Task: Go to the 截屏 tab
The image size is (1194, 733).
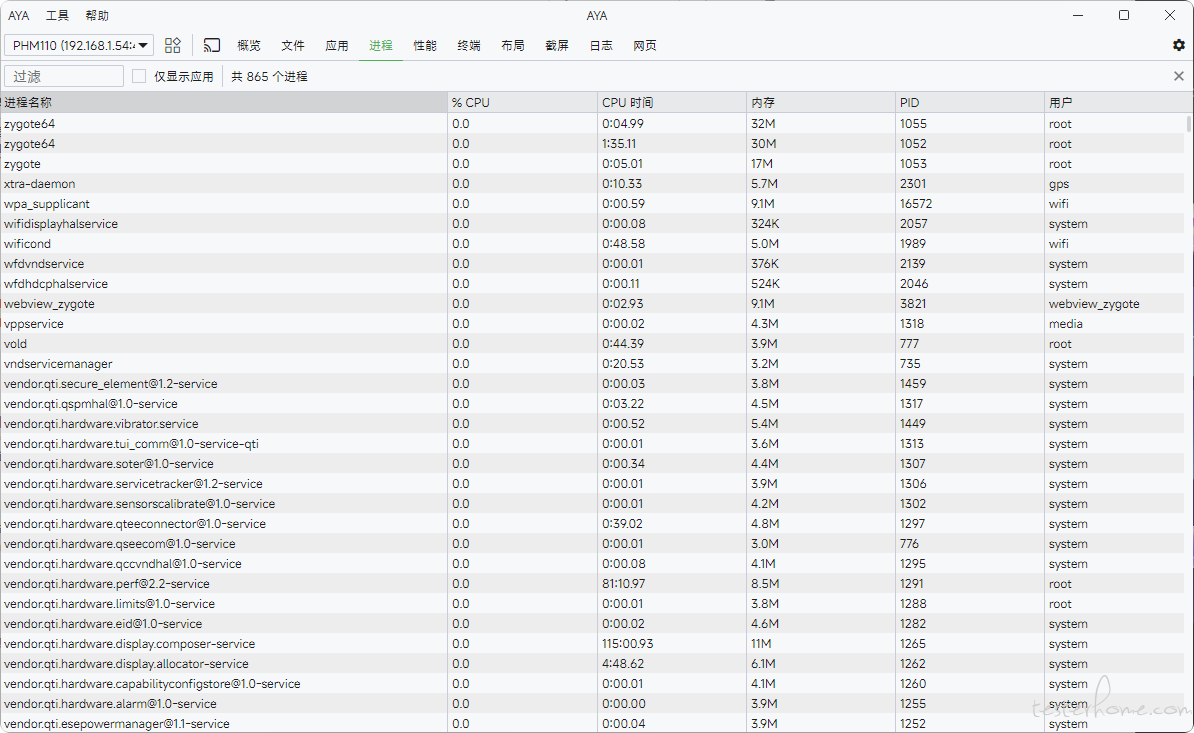Action: 557,45
